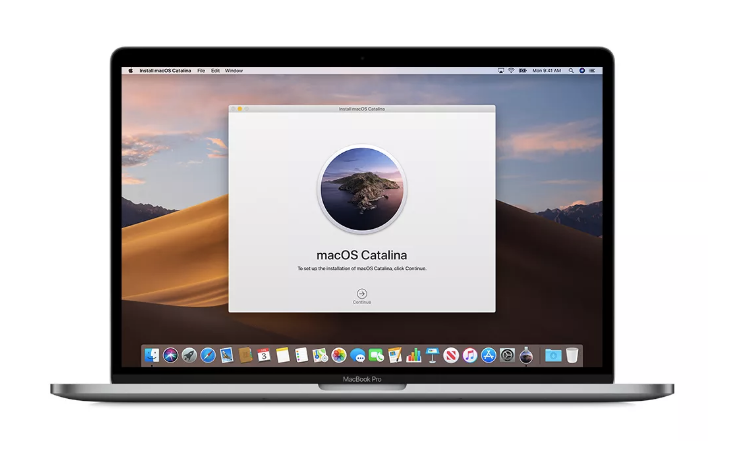
Task: Open Launchpad rocket icon in Dock
Action: point(189,355)
